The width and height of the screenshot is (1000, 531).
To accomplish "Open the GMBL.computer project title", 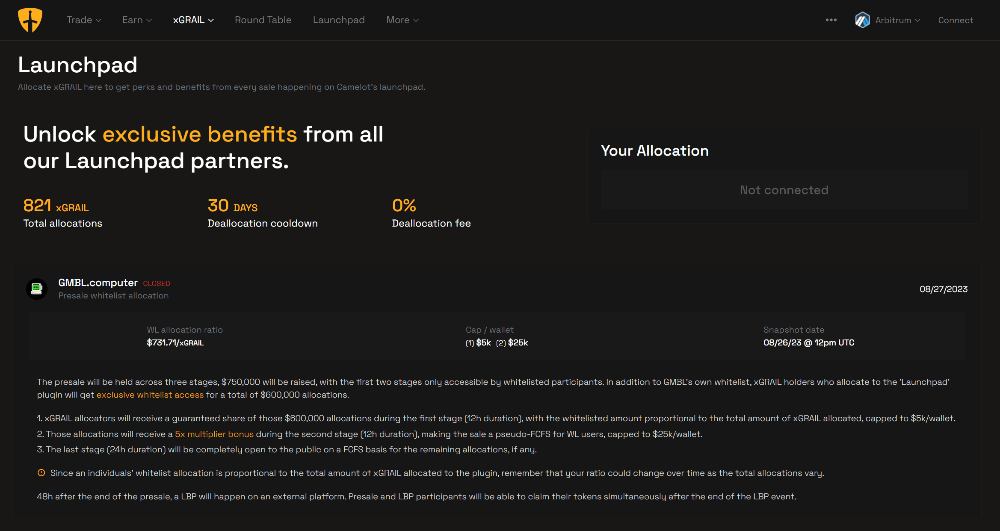I will 98,282.
